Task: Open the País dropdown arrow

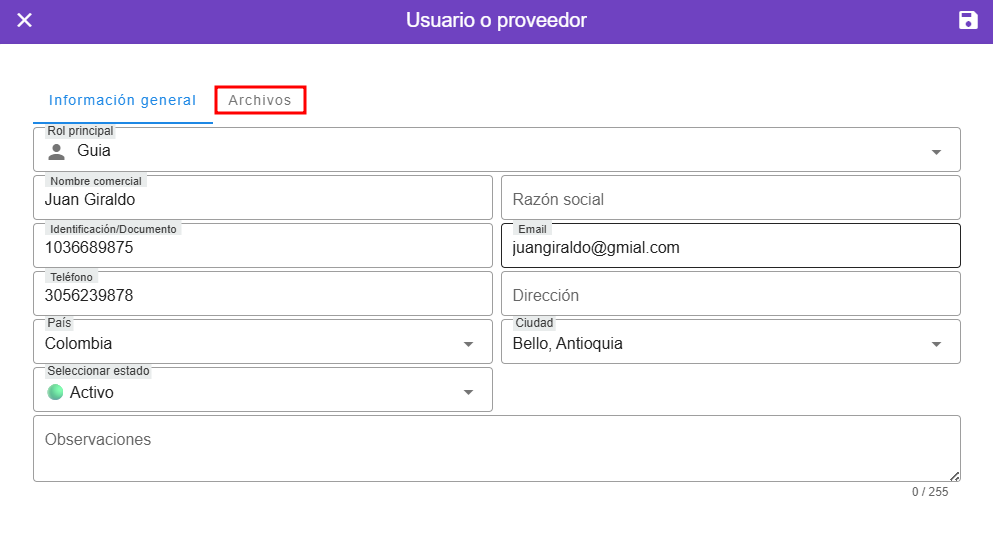Action: click(468, 344)
